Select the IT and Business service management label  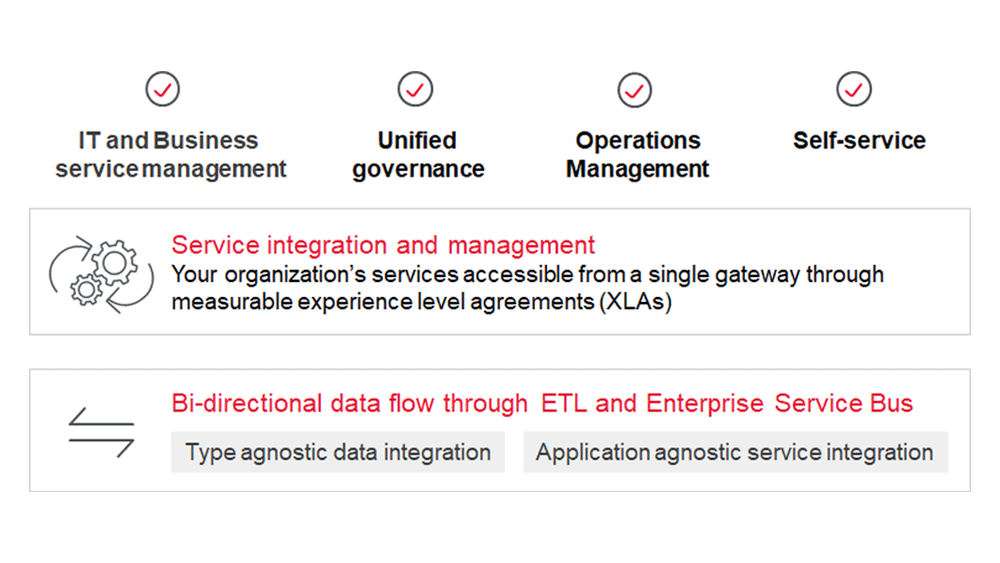170,155
